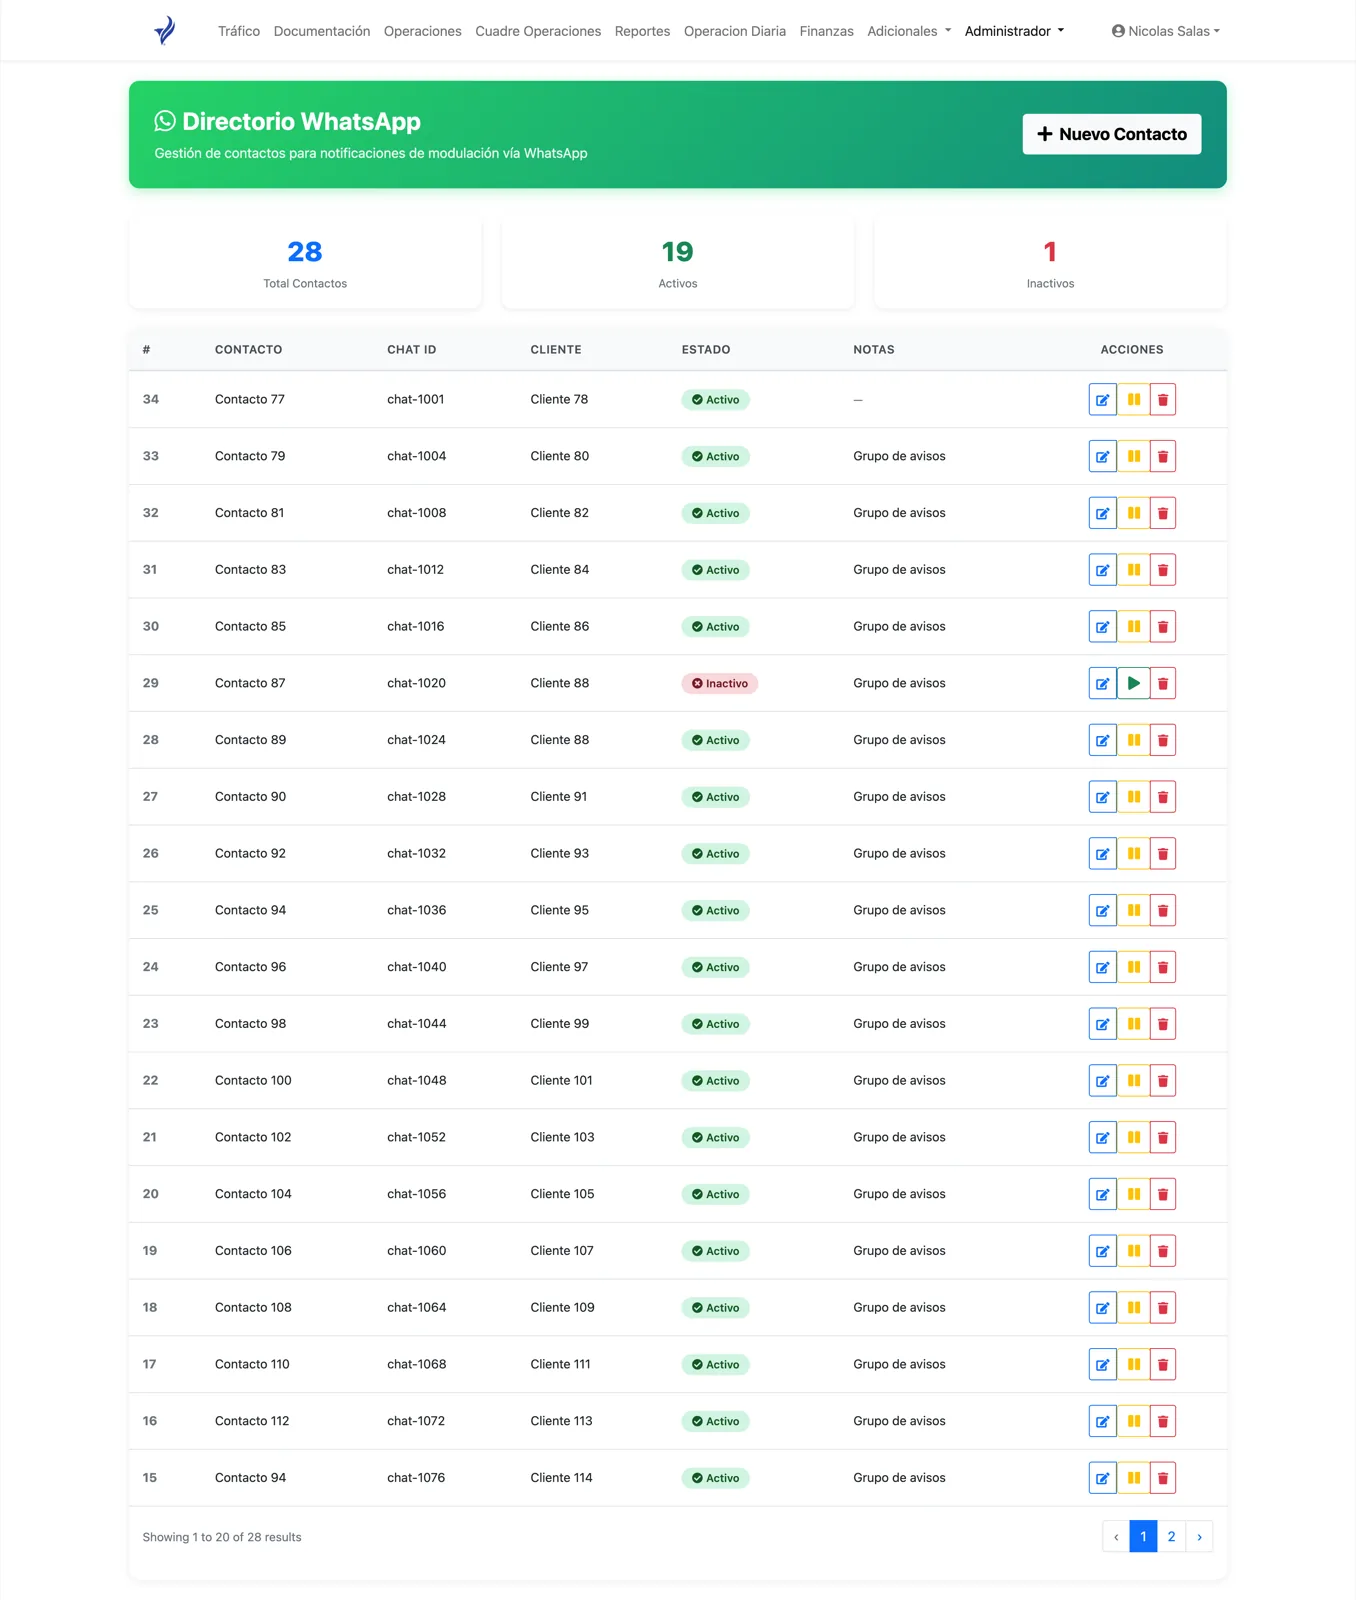Delete the chat-1024 contact
The height and width of the screenshot is (1600, 1356).
coord(1163,740)
